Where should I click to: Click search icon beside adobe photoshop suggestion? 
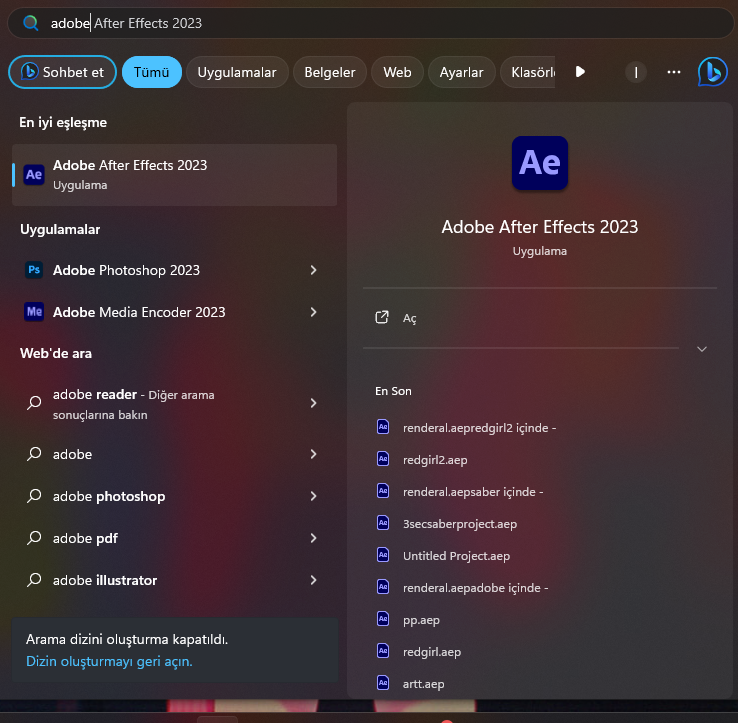tap(34, 496)
